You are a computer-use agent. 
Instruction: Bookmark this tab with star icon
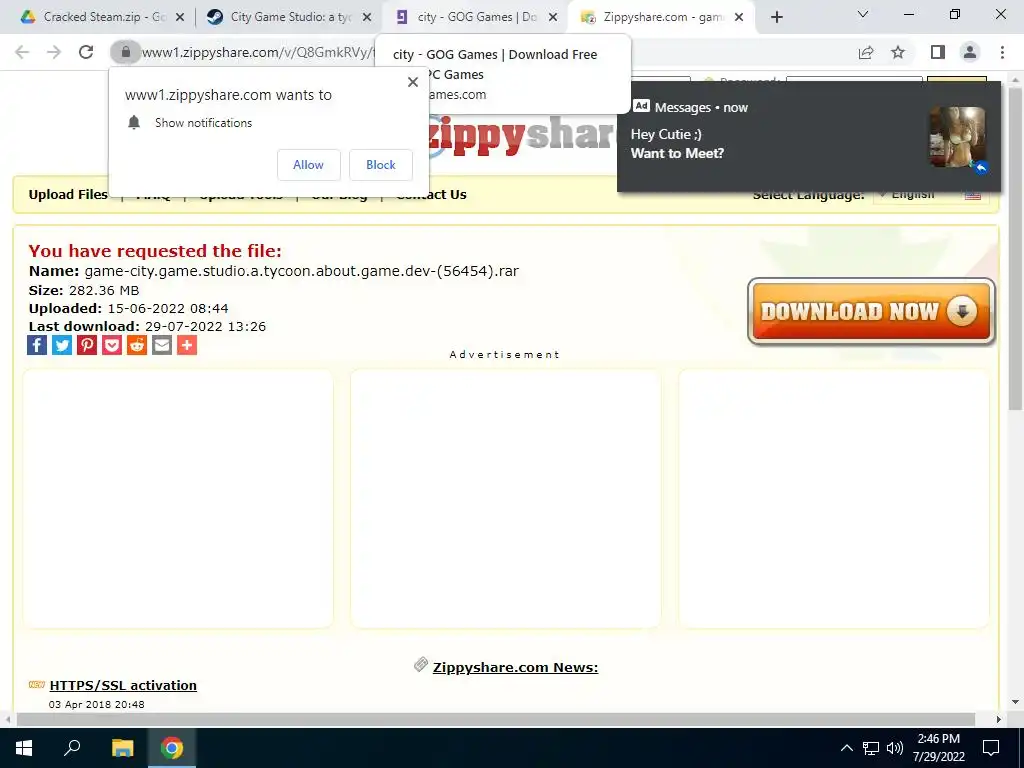pos(898,52)
